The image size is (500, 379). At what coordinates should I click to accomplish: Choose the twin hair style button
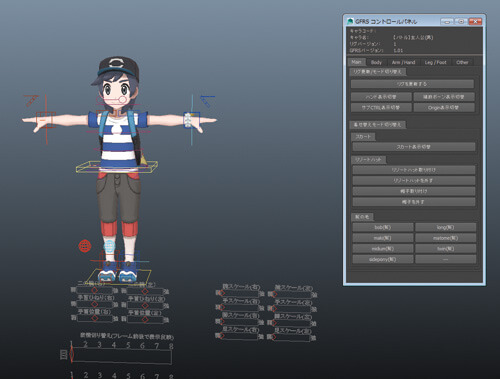[x=445, y=249]
